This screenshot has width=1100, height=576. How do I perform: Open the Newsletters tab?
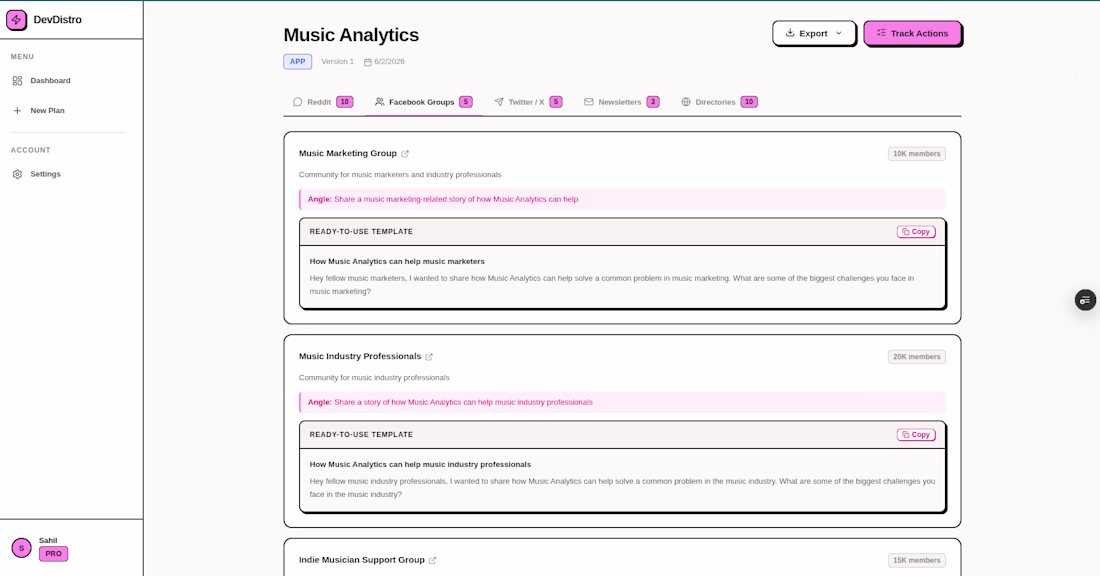tap(622, 102)
